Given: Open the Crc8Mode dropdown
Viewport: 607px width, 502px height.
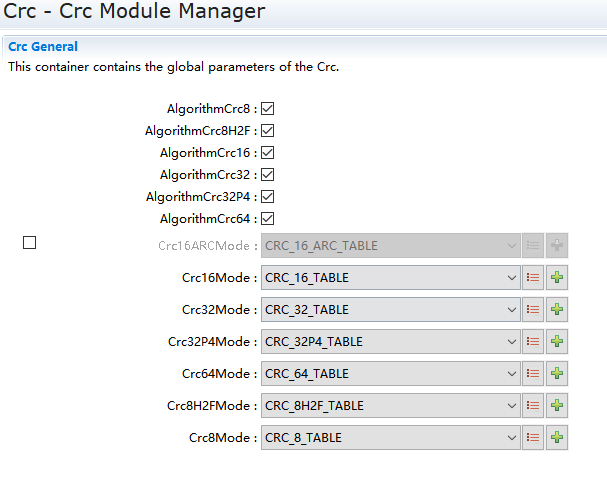Looking at the screenshot, I should coord(391,438).
